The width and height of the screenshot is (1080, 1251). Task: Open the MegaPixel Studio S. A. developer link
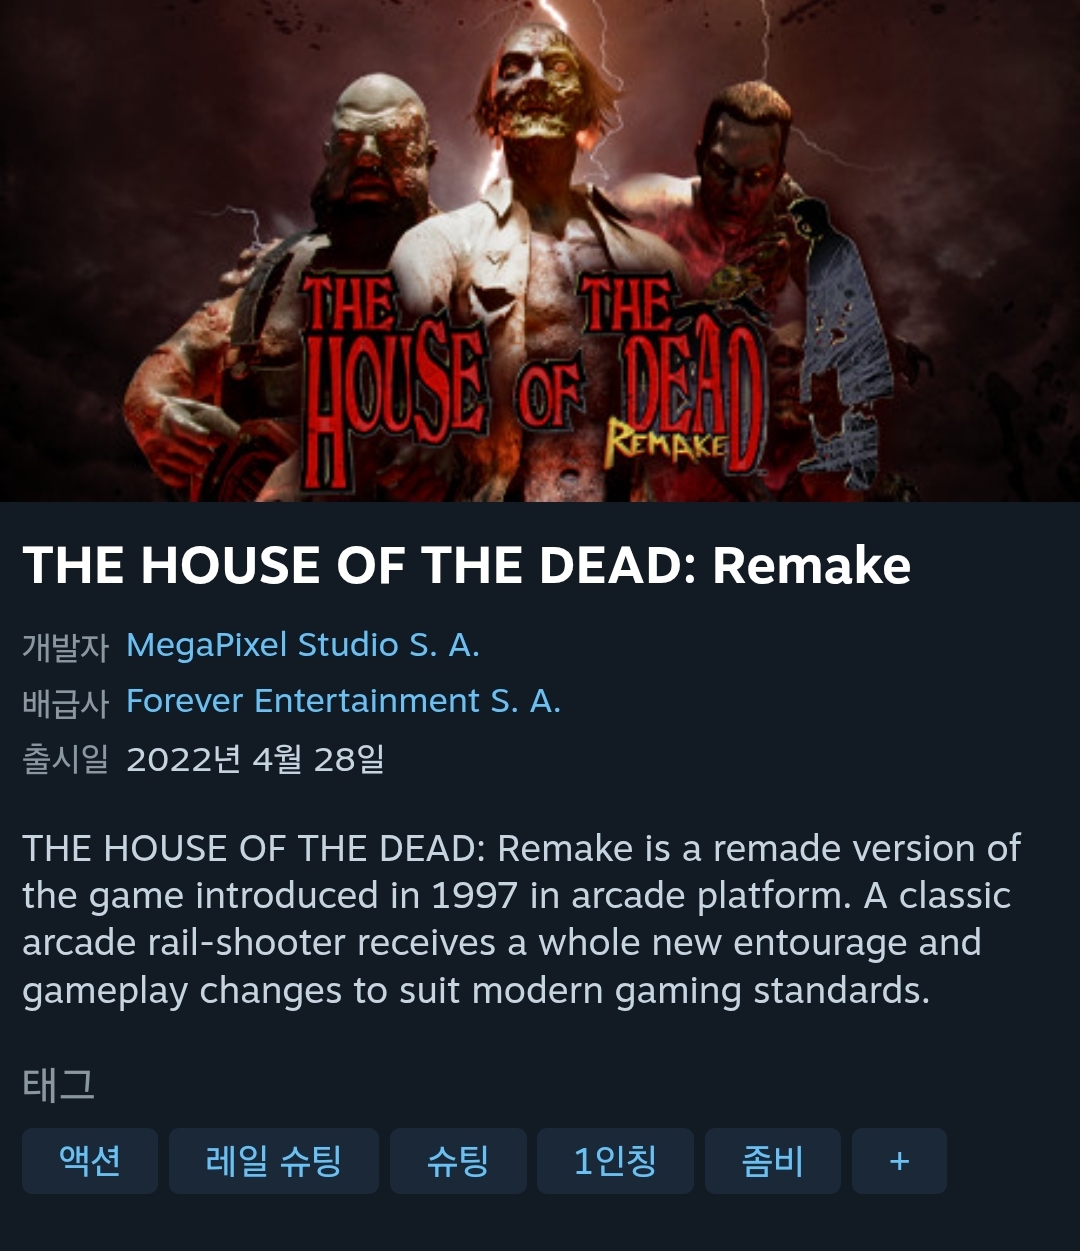(303, 645)
